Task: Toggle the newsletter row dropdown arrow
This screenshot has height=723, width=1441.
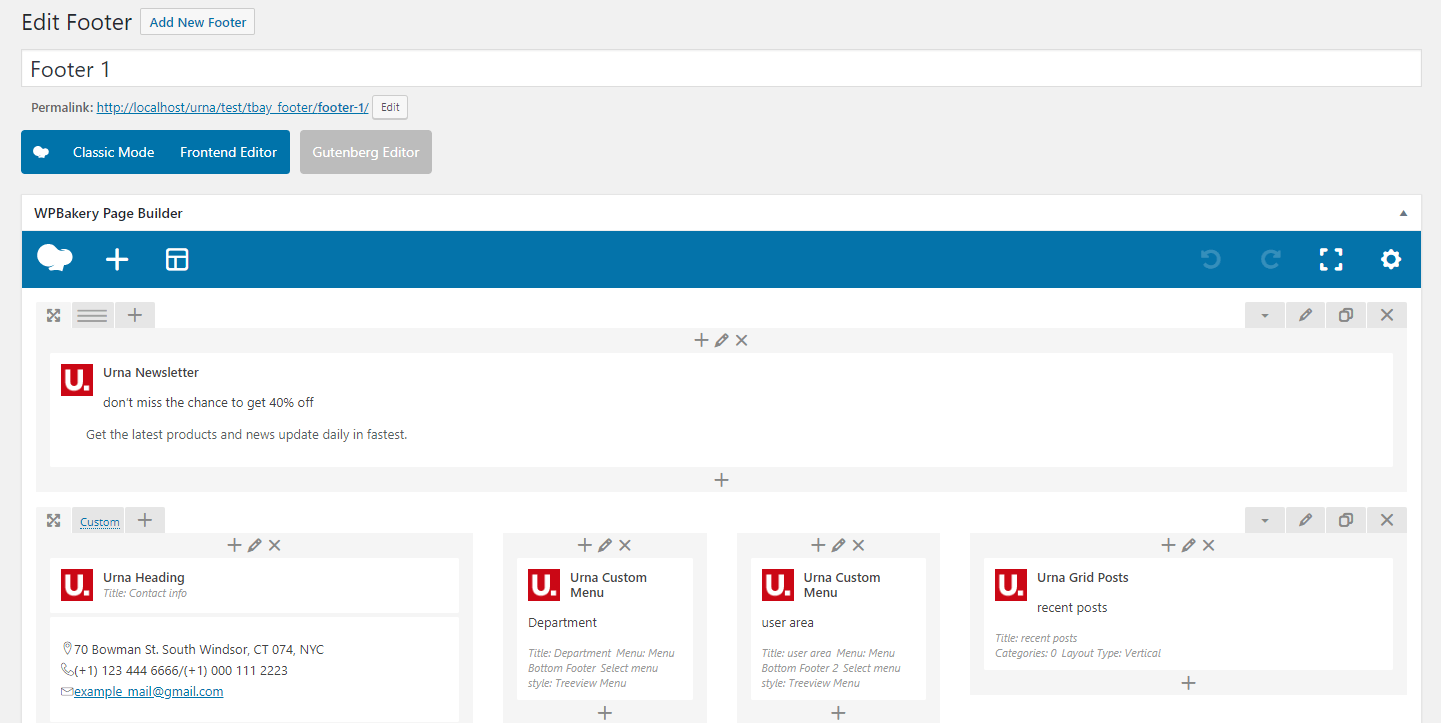Action: [1265, 315]
